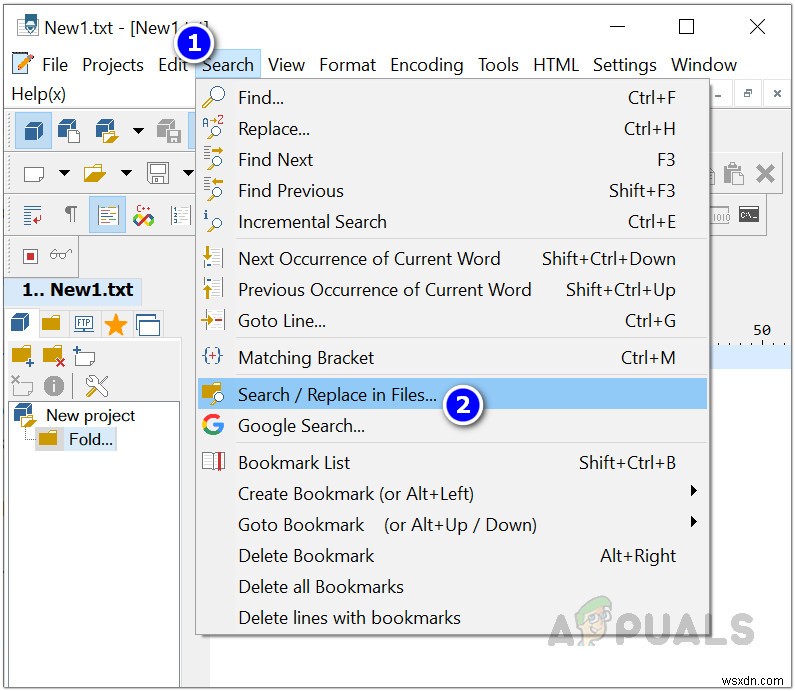Click the project info icon
Screen dimensions: 795x691
pyautogui.click(x=54, y=386)
